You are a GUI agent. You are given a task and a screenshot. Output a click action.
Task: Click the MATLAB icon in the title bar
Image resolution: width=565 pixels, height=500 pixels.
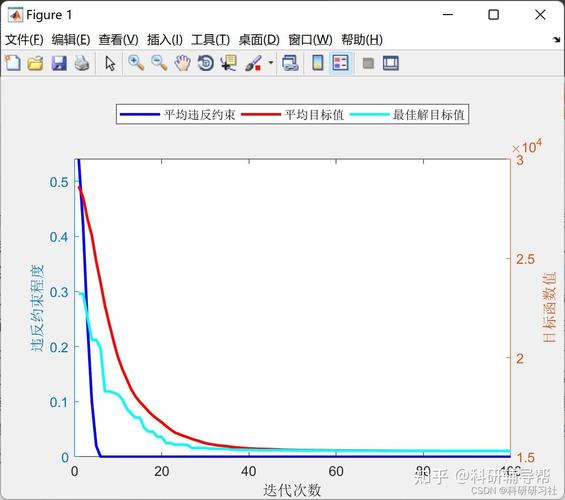[15, 15]
